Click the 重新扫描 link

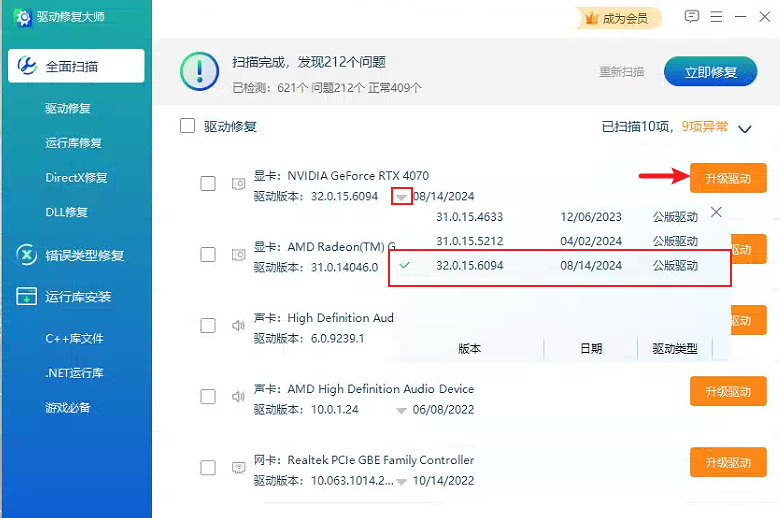622,72
